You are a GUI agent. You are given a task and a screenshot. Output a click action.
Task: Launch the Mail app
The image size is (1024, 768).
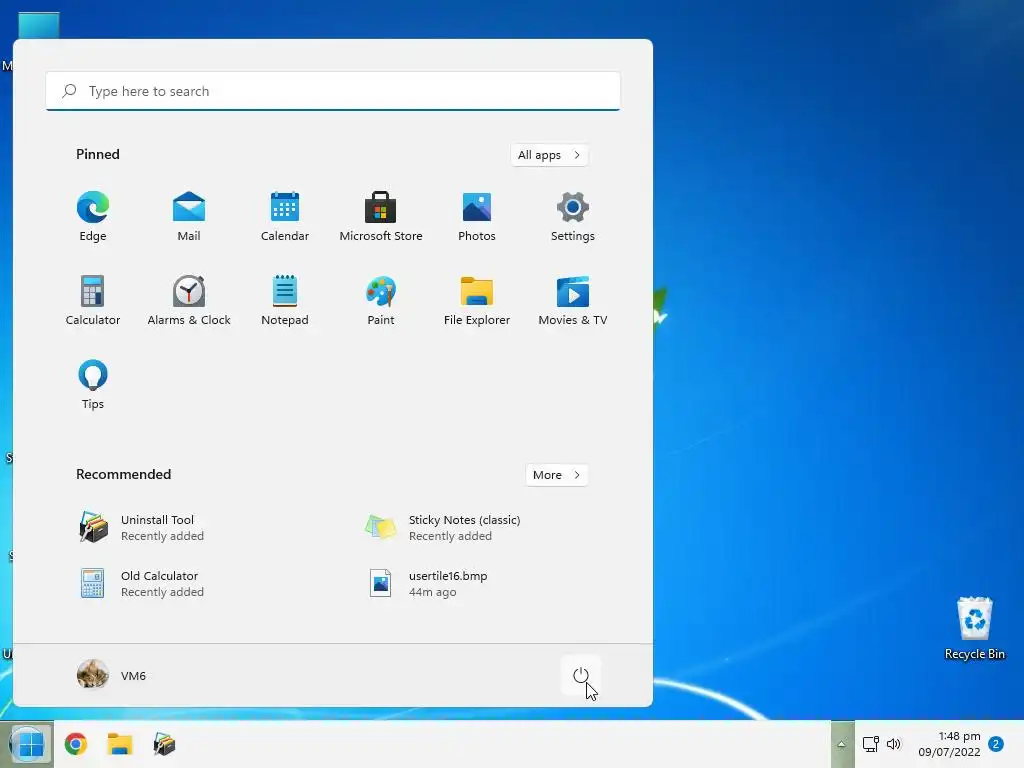[x=189, y=217]
